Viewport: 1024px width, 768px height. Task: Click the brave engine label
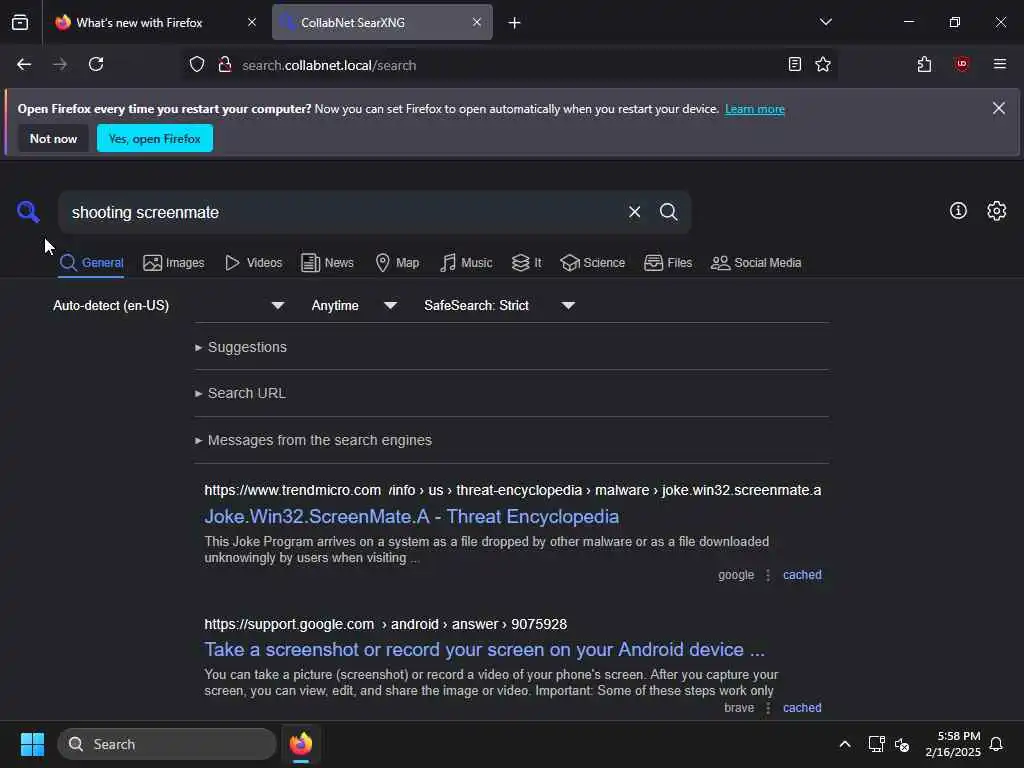point(739,707)
